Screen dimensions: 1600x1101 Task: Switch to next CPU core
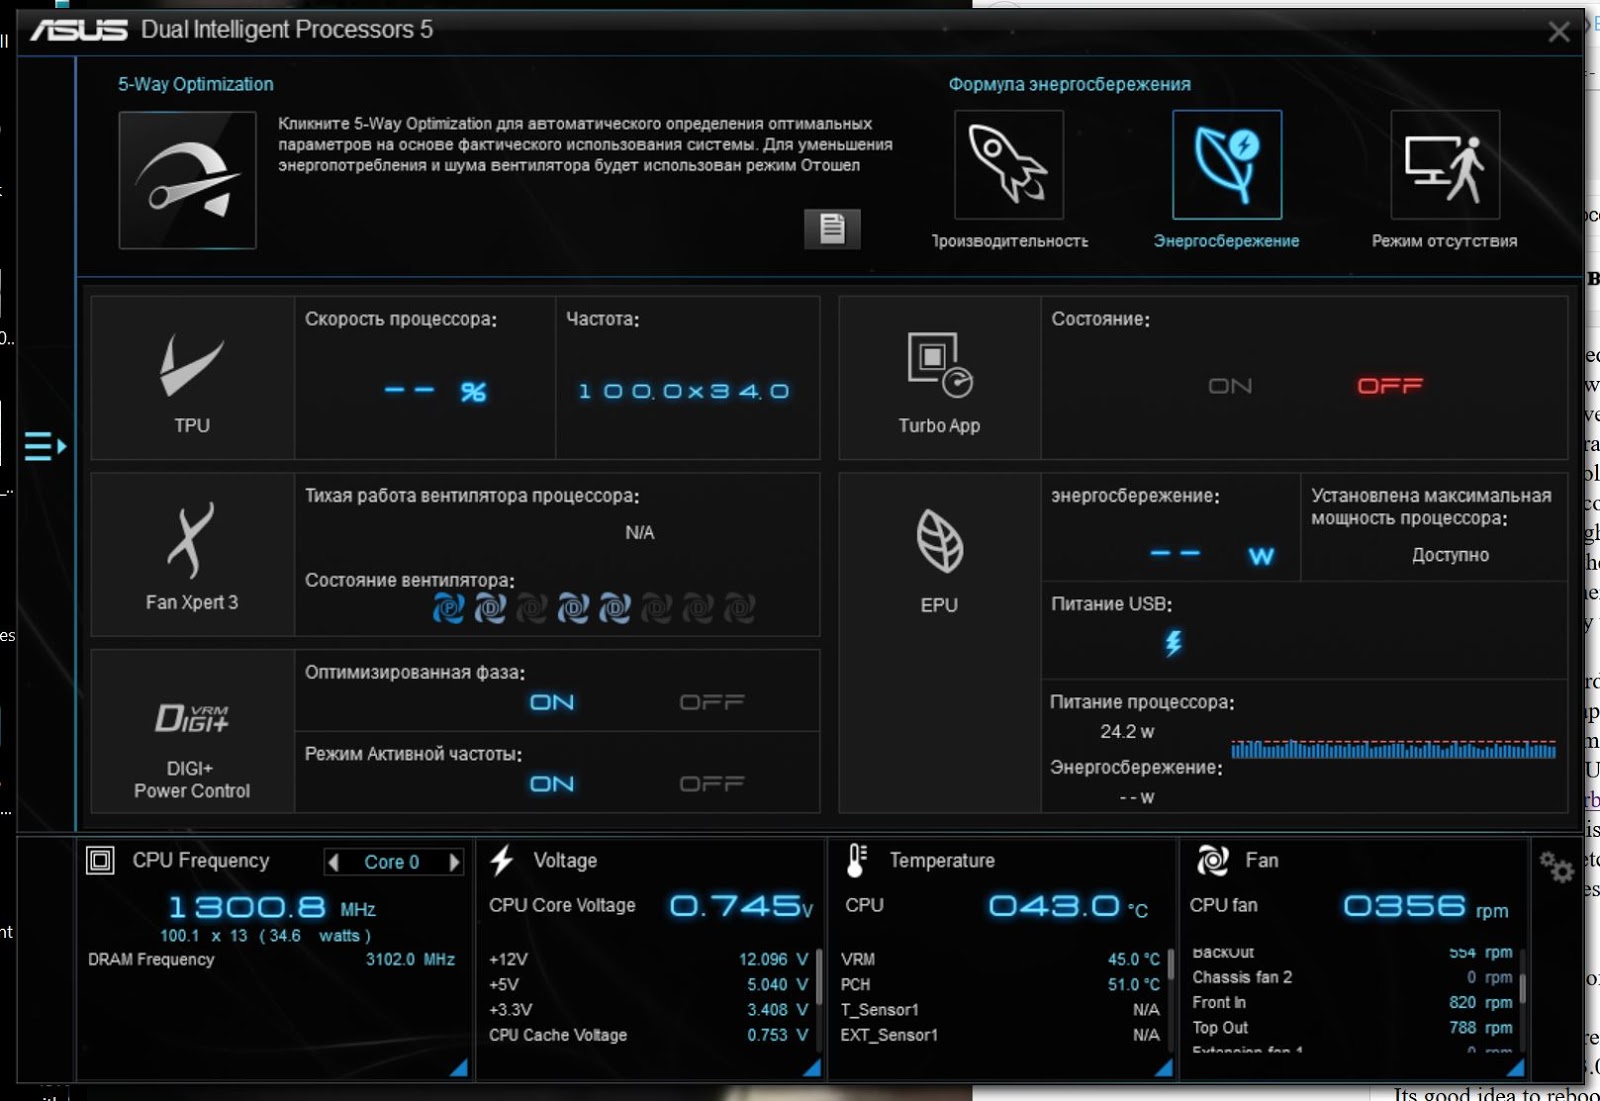click(x=455, y=862)
